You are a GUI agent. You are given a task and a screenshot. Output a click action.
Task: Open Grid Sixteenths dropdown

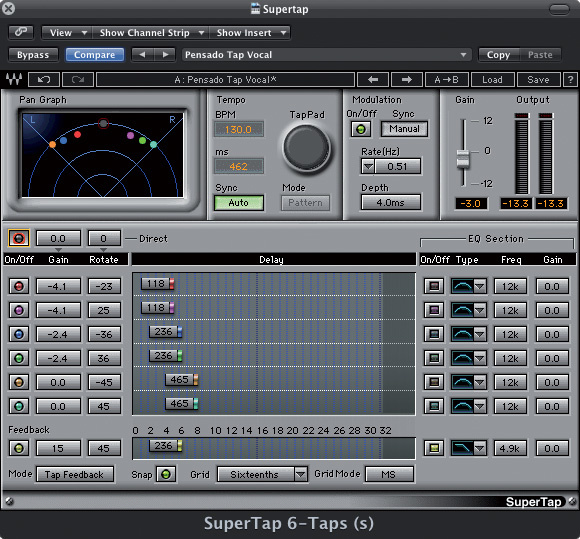[301, 474]
